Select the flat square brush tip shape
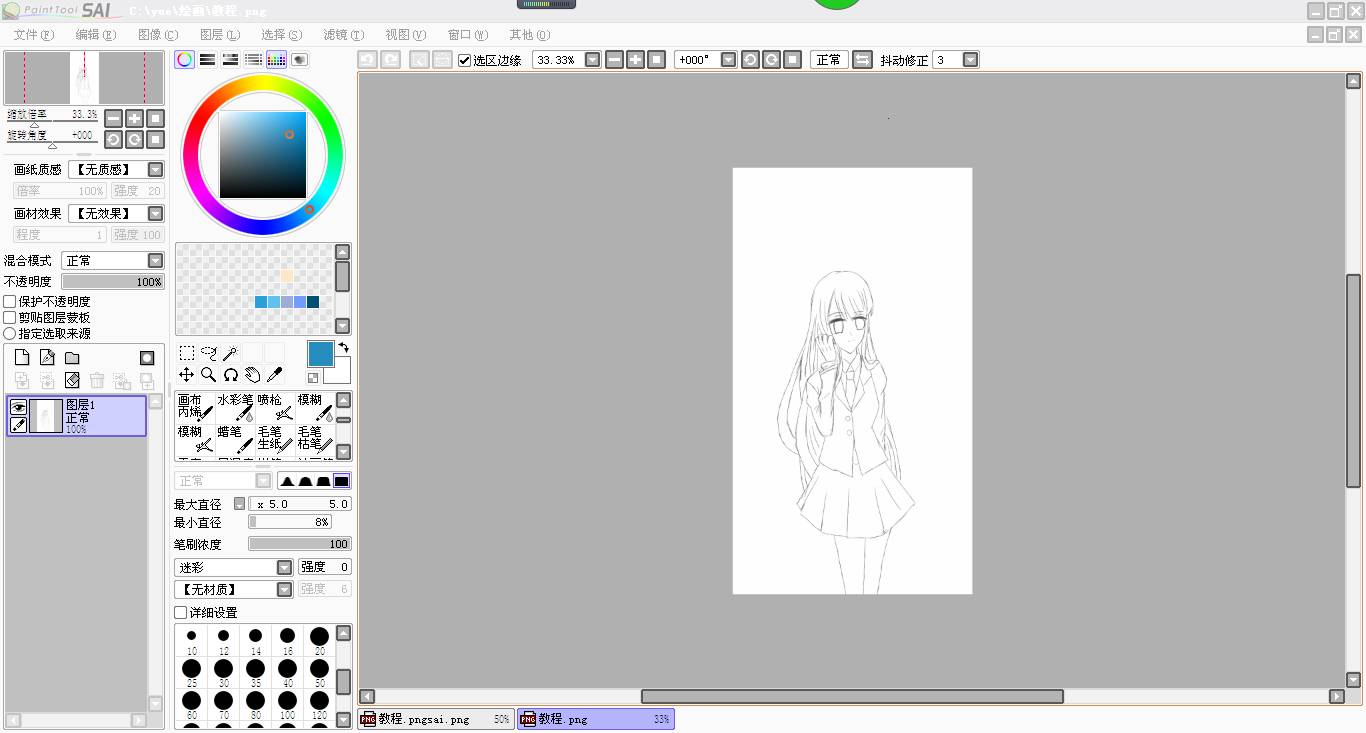Screen dimensions: 1366x733 pos(342,481)
